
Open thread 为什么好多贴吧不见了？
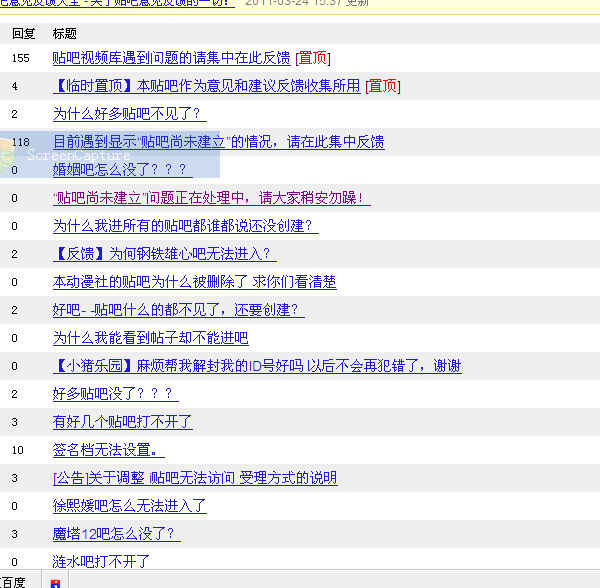pyautogui.click(x=129, y=114)
